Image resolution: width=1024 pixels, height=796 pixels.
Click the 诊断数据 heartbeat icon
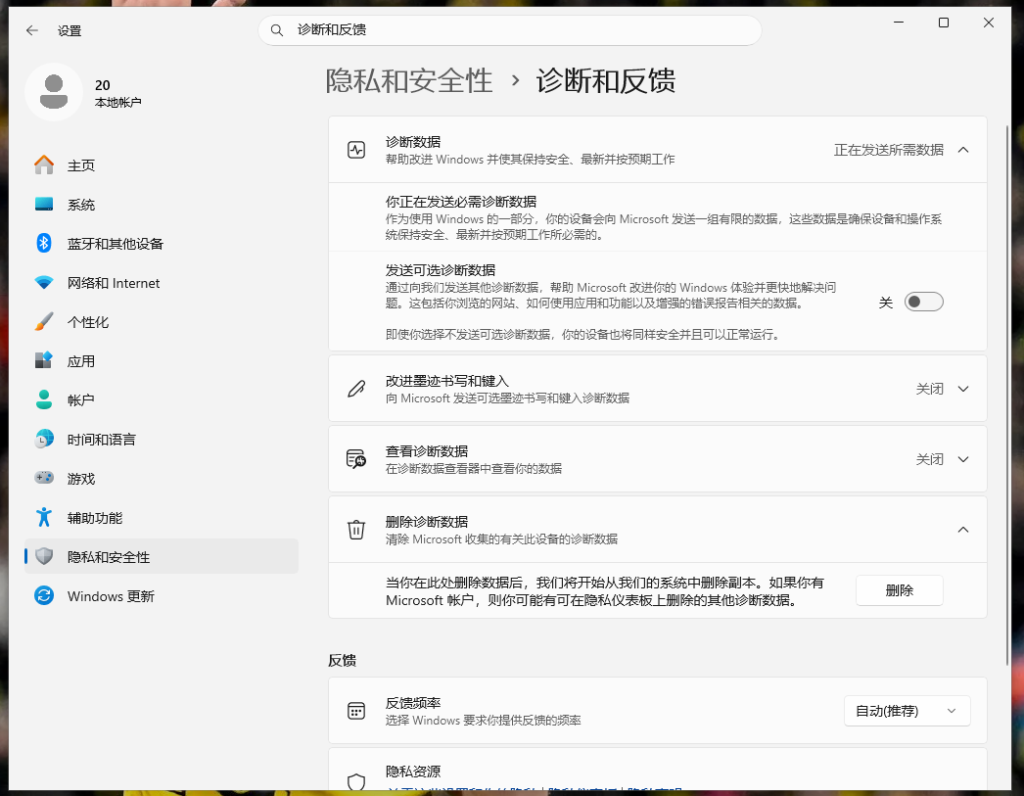coord(356,150)
